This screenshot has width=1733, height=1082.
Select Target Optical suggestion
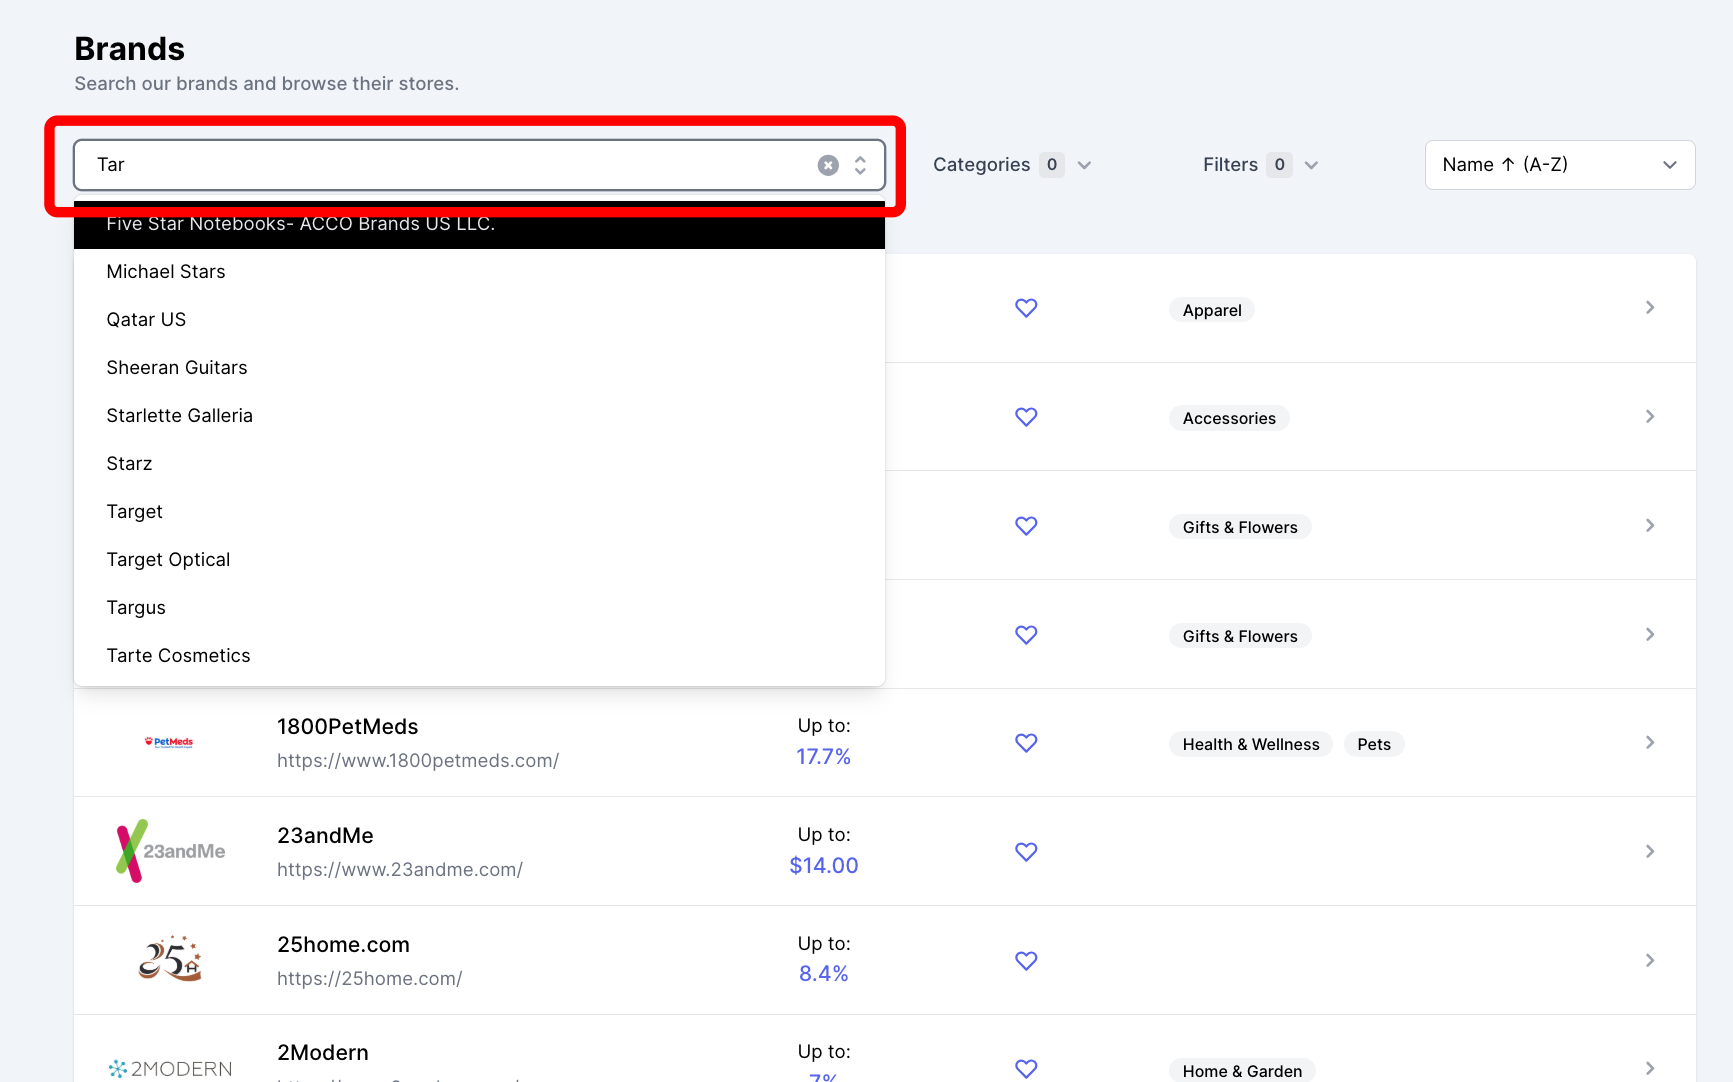pyautogui.click(x=479, y=560)
